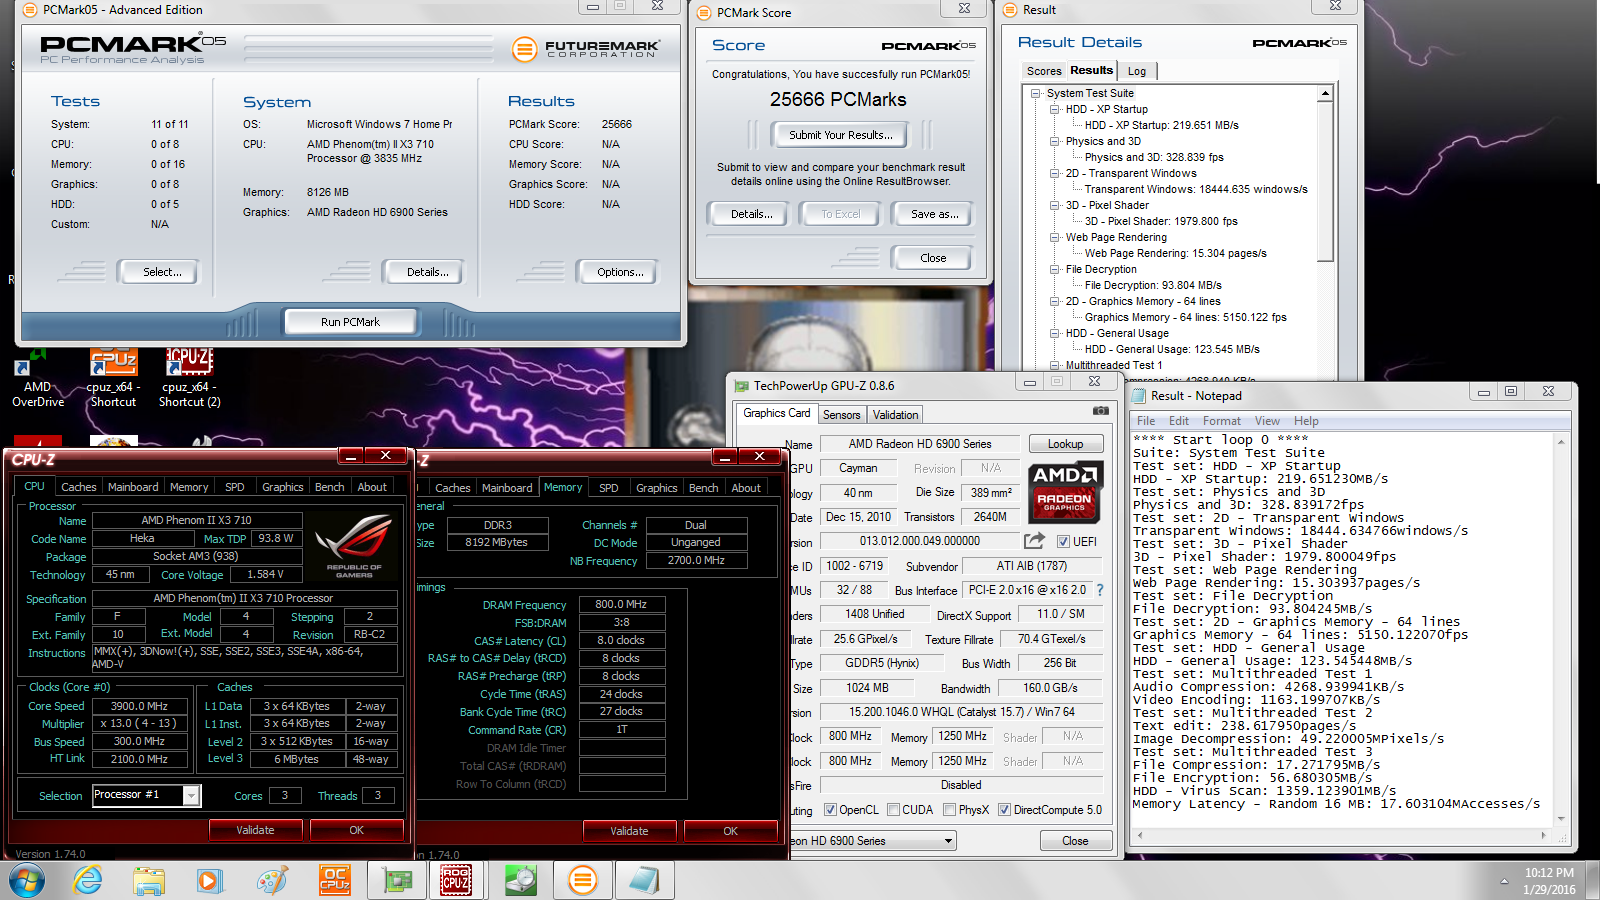Open the cpuz_x64 - Shortcut (2) desktop icon

point(189,378)
